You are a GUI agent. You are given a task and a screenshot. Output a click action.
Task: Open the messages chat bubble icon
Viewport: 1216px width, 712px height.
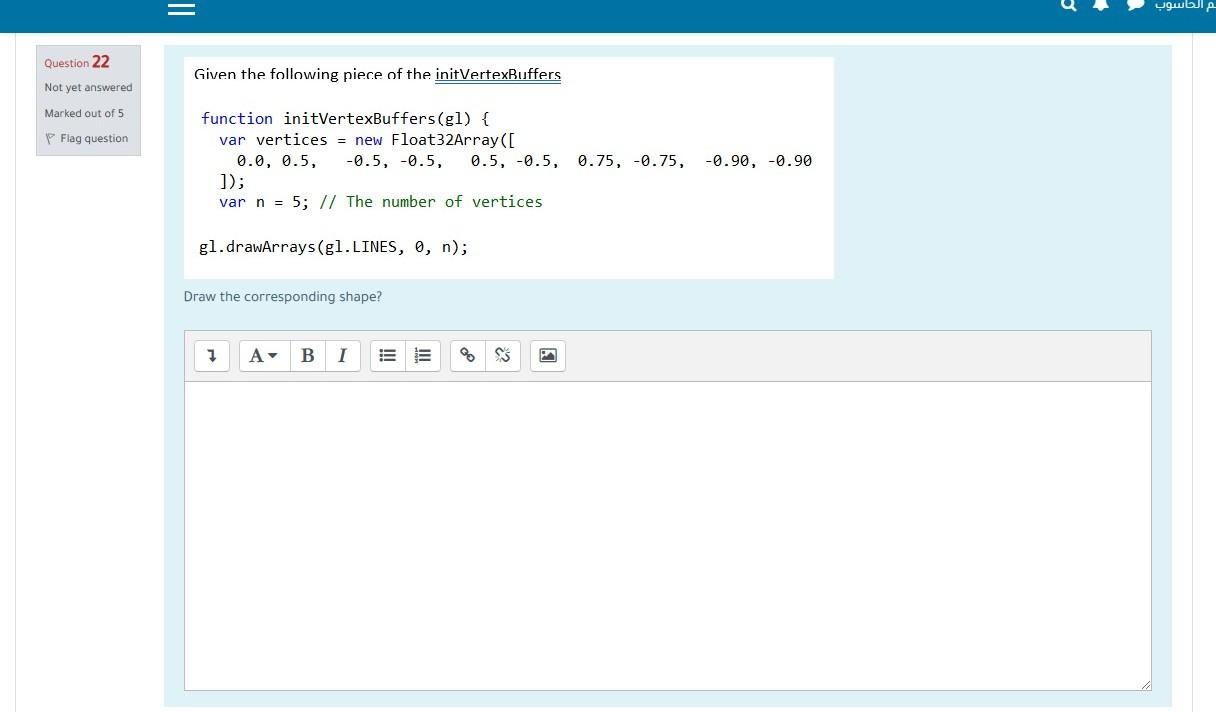pos(1134,7)
